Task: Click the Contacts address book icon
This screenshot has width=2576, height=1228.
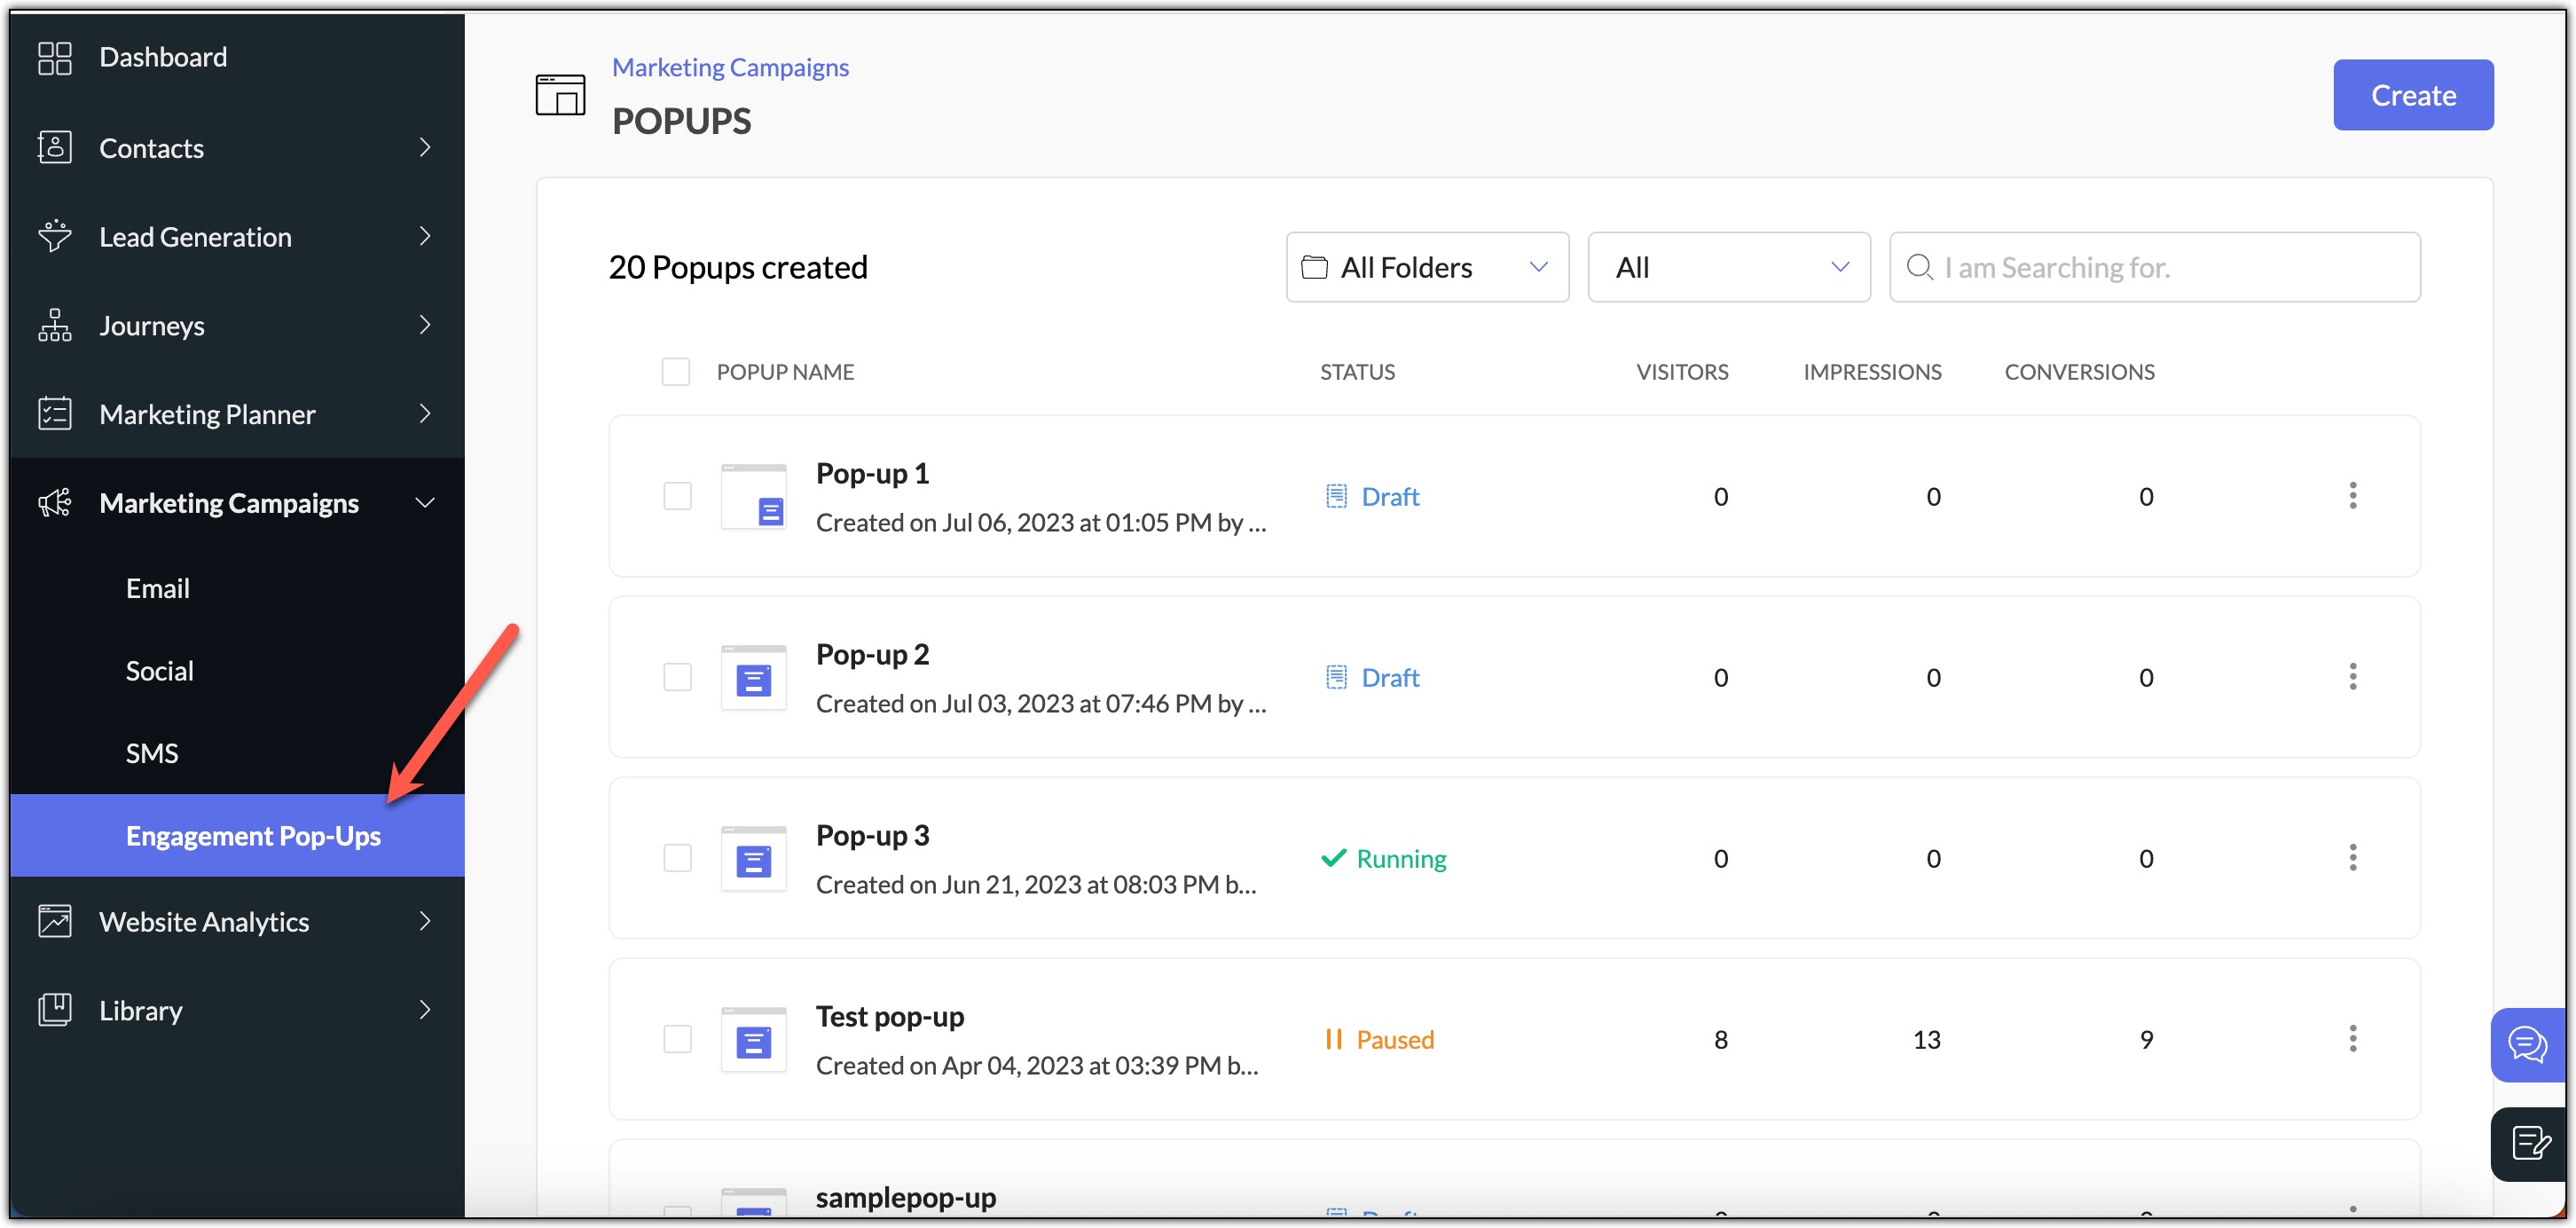Action: click(x=55, y=147)
